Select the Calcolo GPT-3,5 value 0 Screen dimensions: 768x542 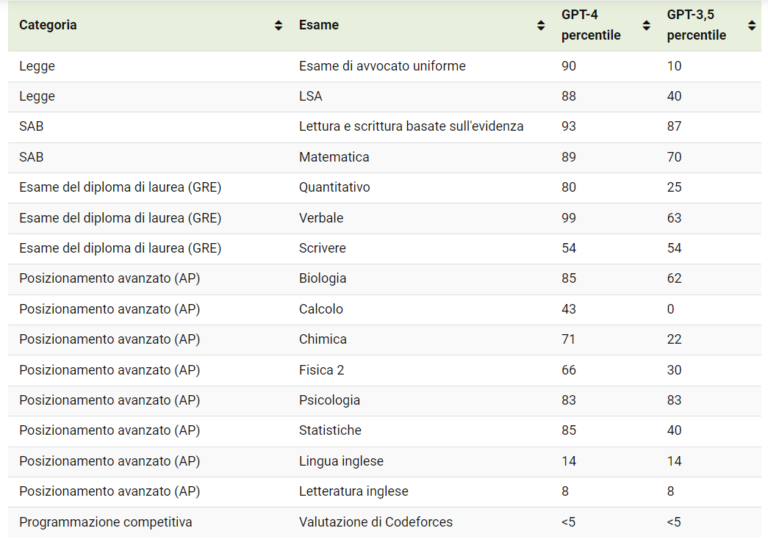pos(671,309)
